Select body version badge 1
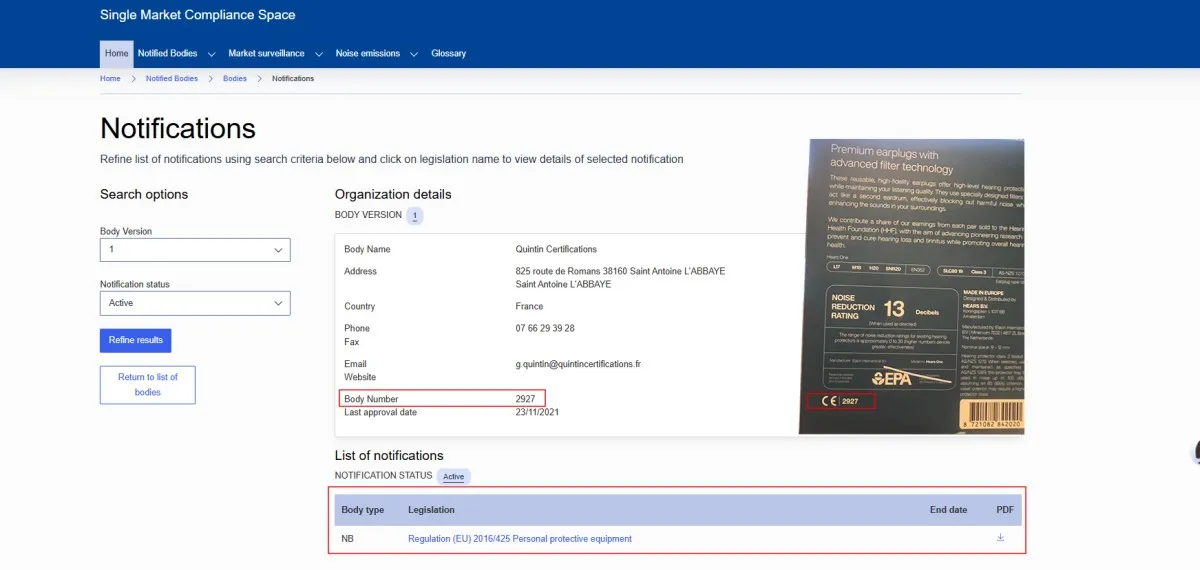This screenshot has height=570, width=1200. 415,216
